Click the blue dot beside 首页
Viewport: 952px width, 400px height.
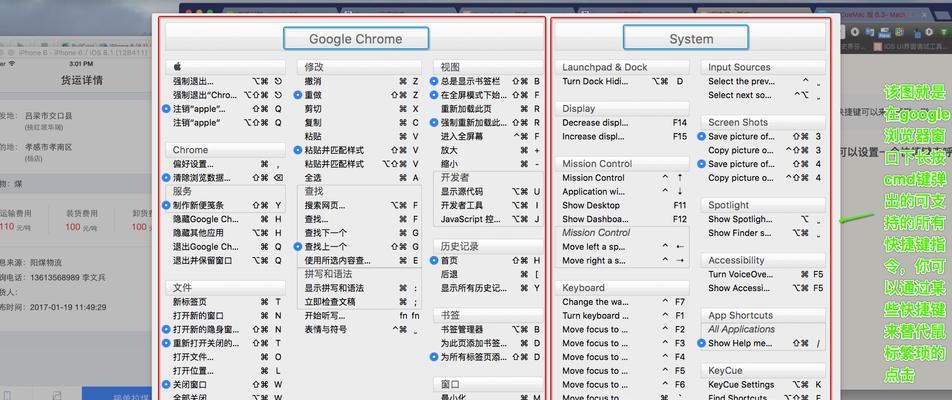[434, 260]
